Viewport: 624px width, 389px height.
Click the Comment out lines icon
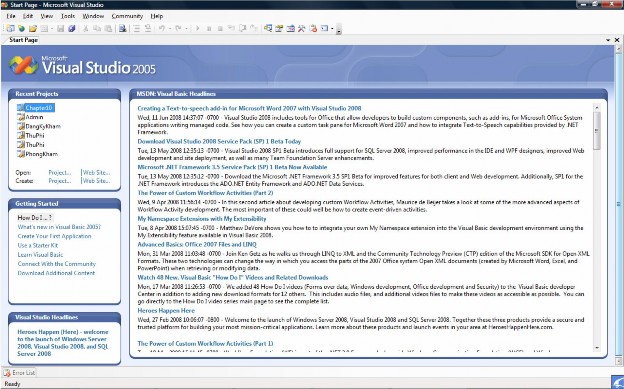coord(136,28)
